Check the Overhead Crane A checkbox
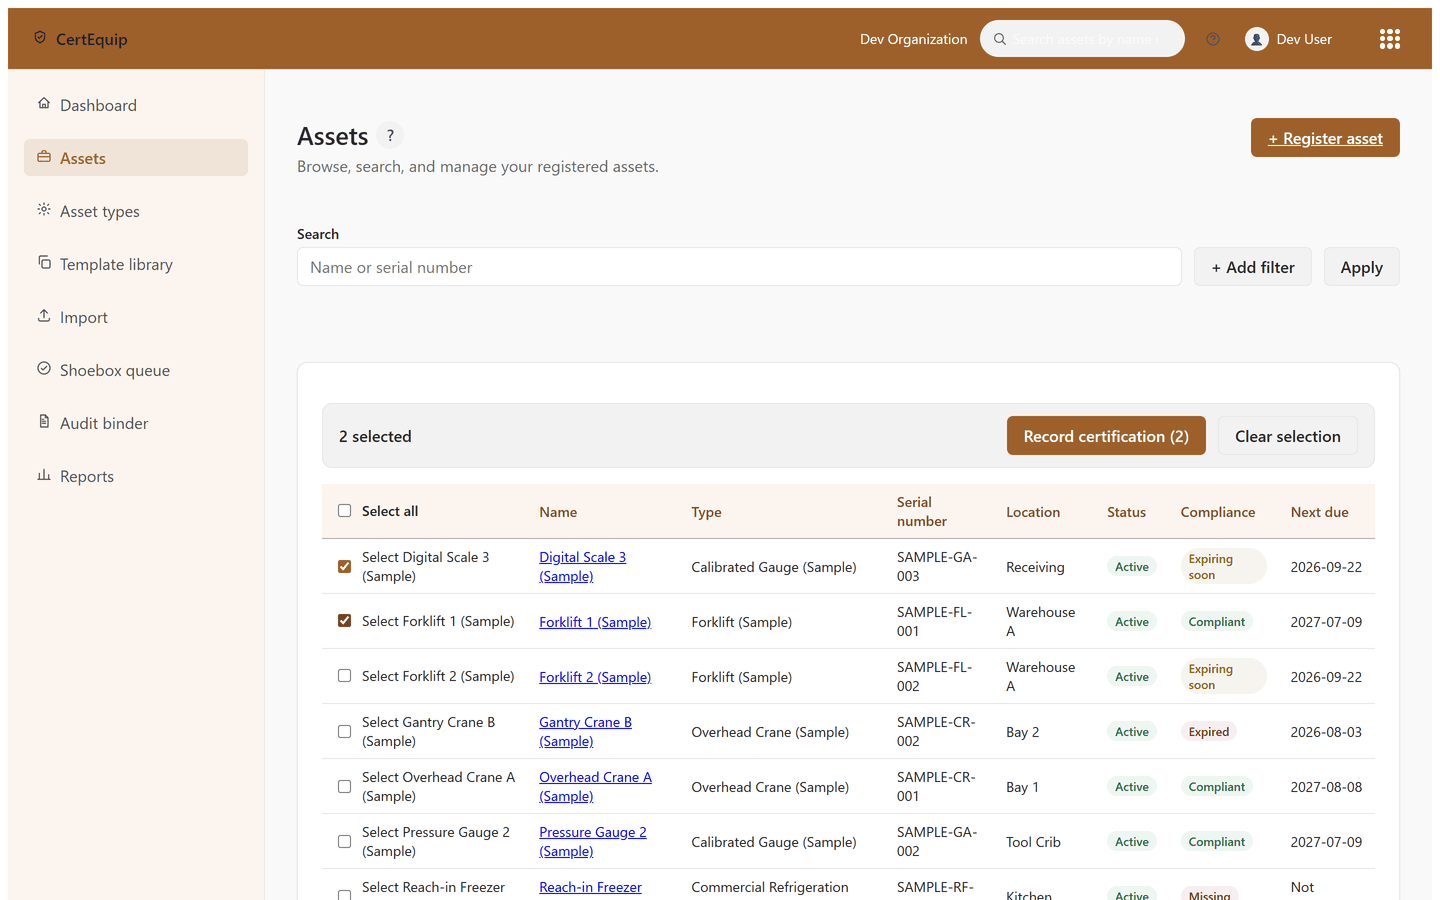This screenshot has height=900, width=1440. (344, 786)
